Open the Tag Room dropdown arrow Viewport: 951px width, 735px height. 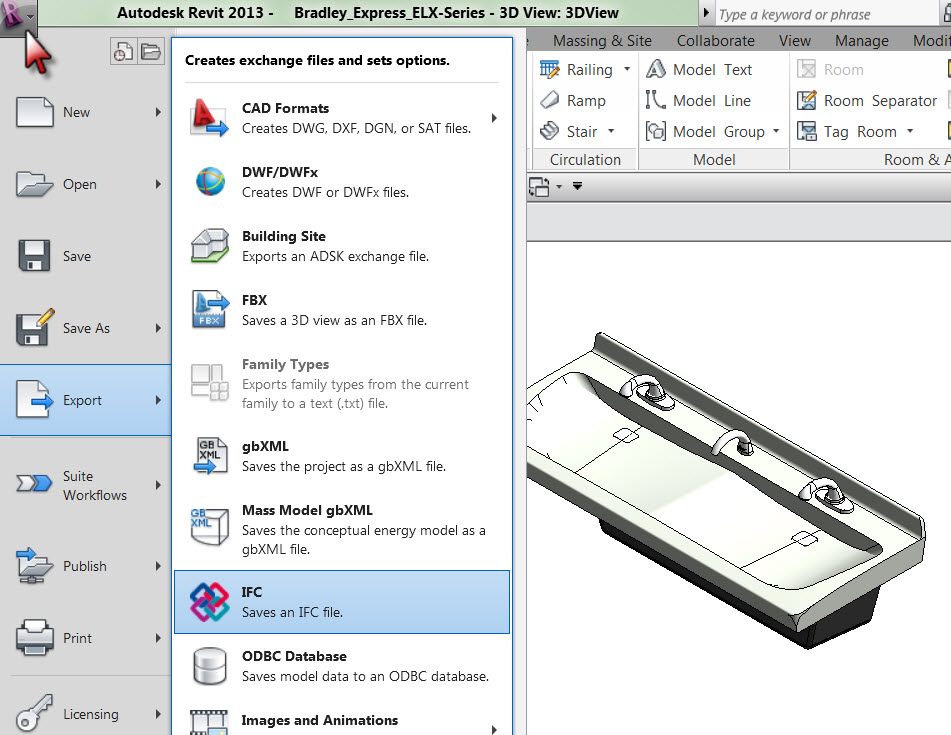pos(910,130)
